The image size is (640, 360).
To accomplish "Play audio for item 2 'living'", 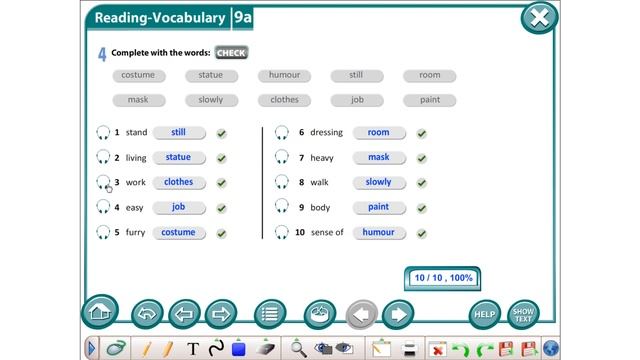I will (103, 158).
